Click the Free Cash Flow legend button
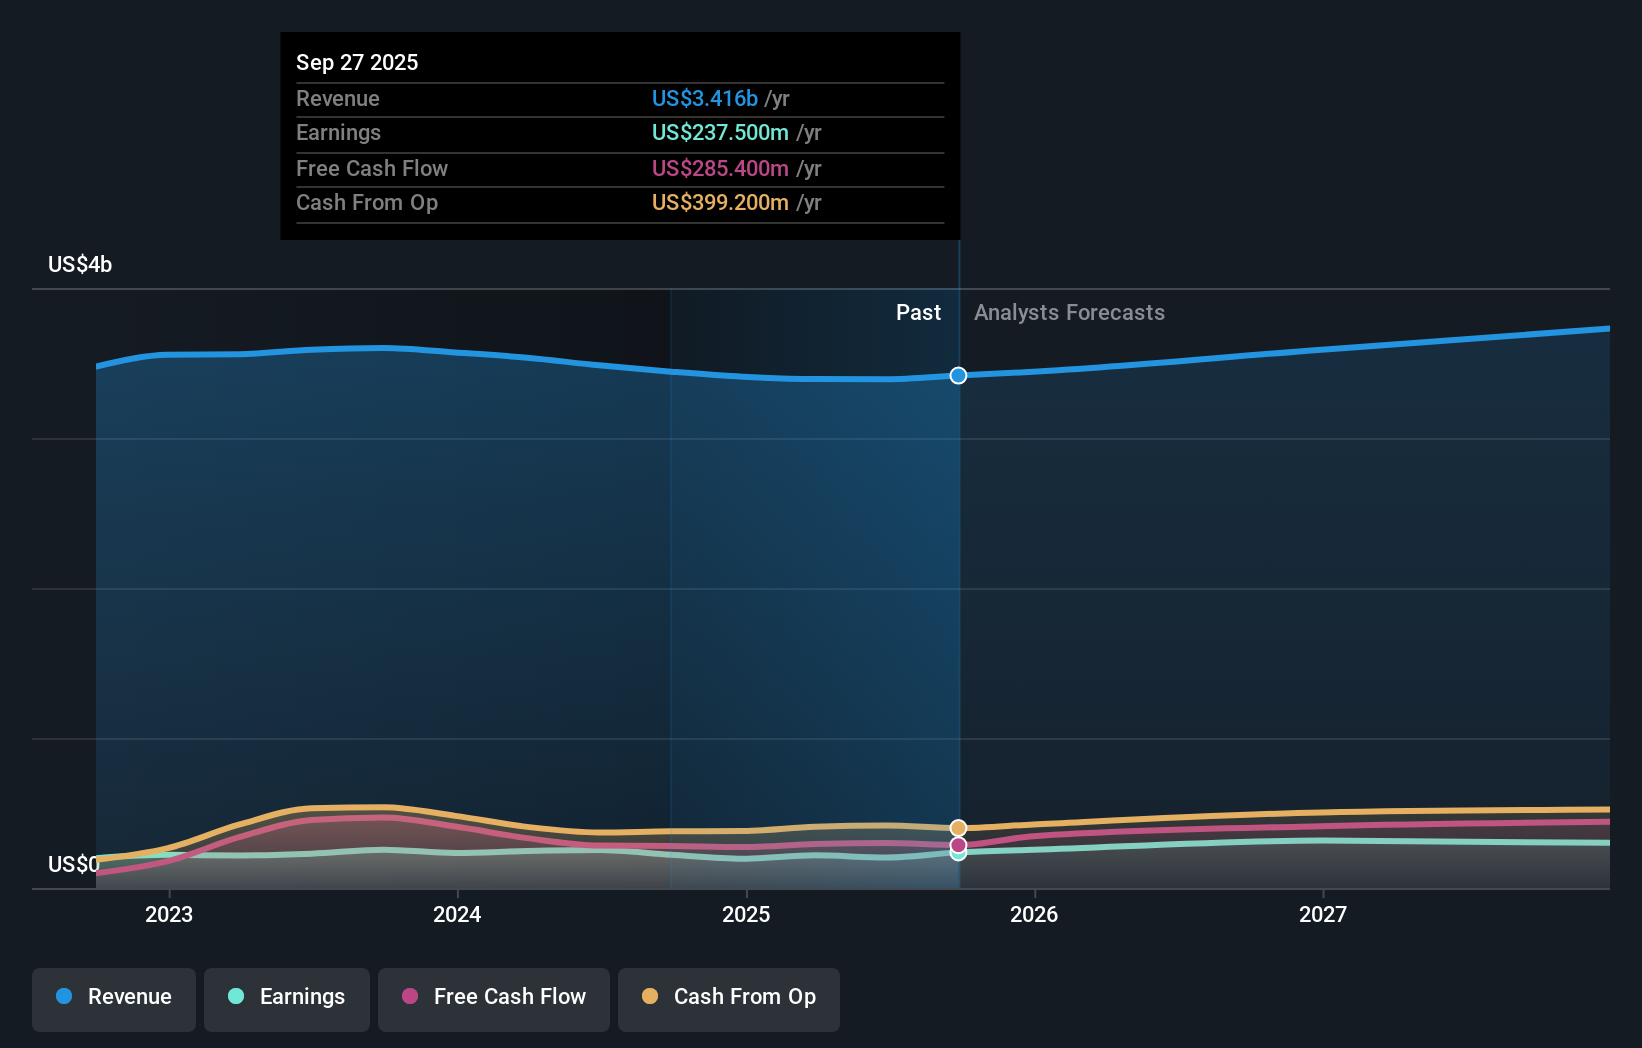This screenshot has width=1642, height=1048. (493, 998)
